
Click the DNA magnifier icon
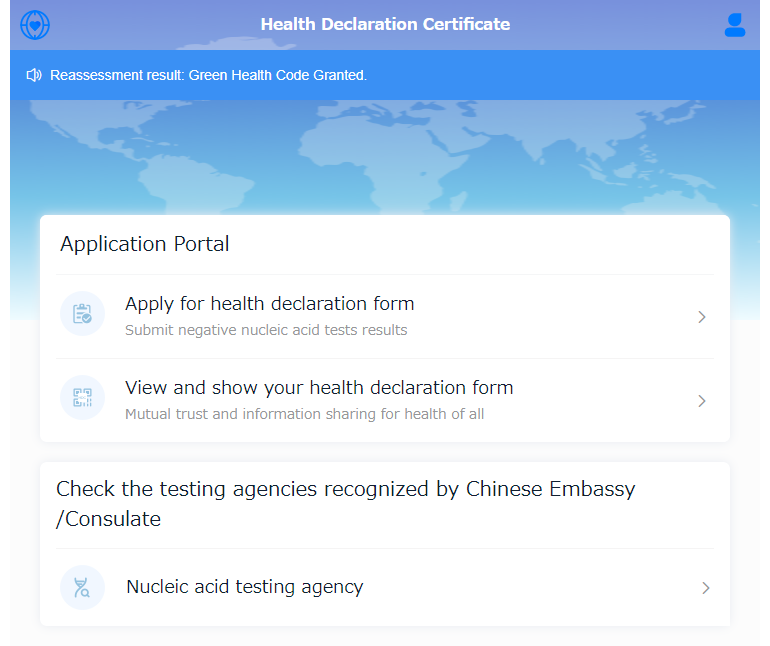[x=82, y=587]
